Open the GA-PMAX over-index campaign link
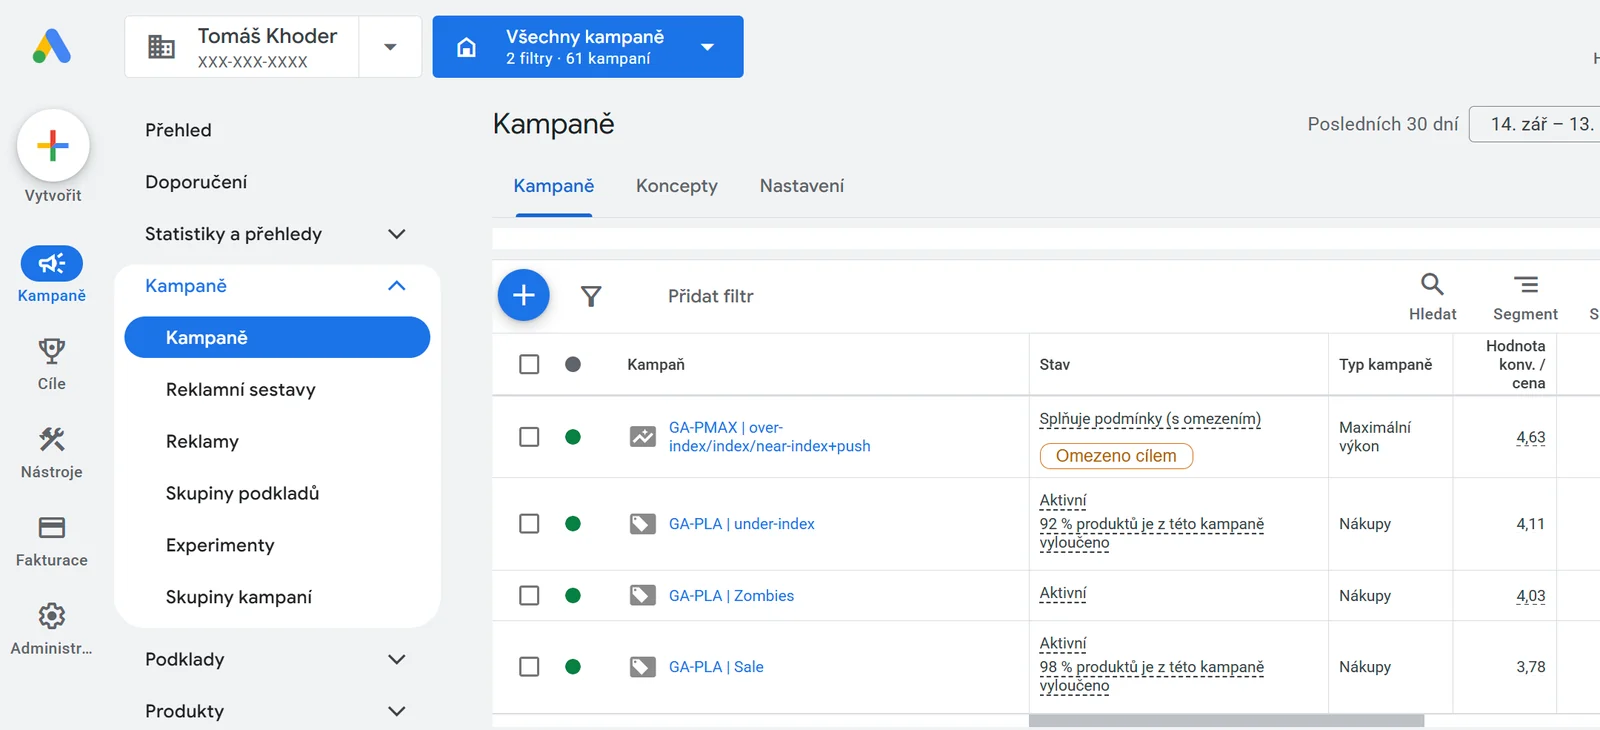The width and height of the screenshot is (1600, 730). [x=769, y=437]
